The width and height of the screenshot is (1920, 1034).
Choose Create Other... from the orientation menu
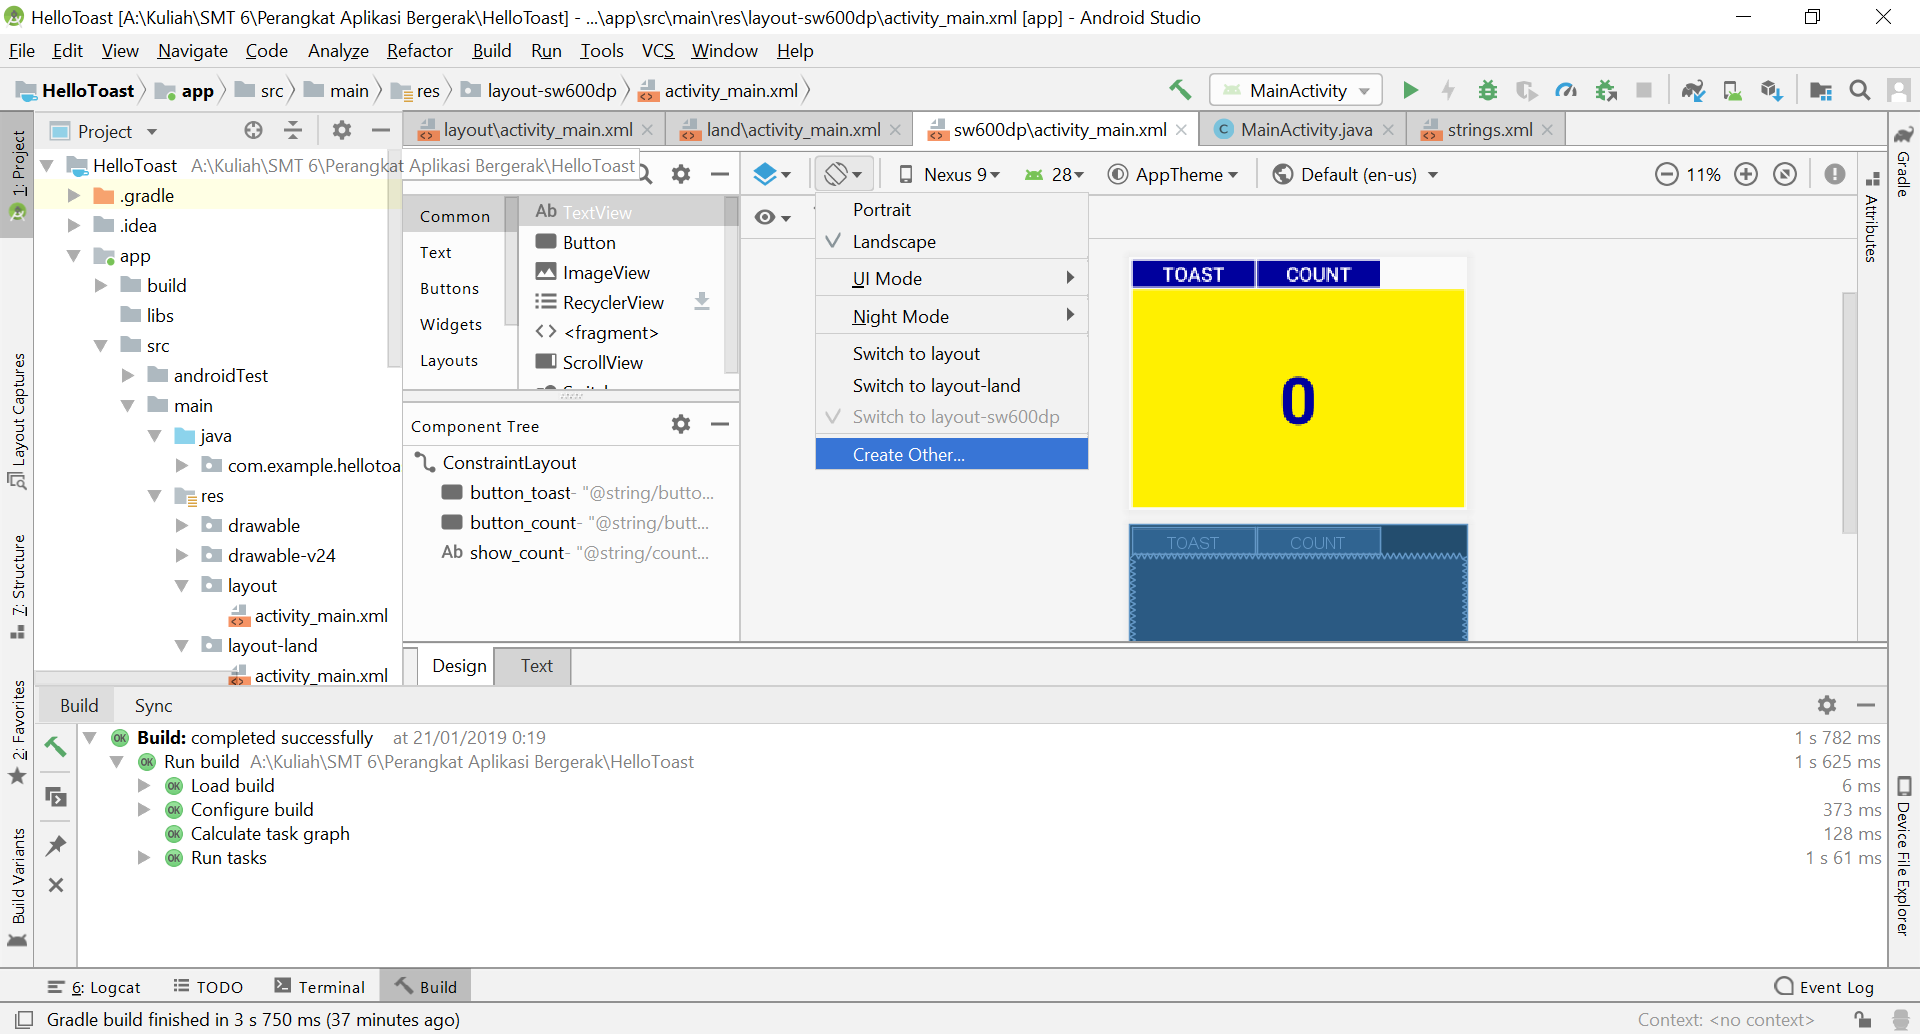pos(908,454)
